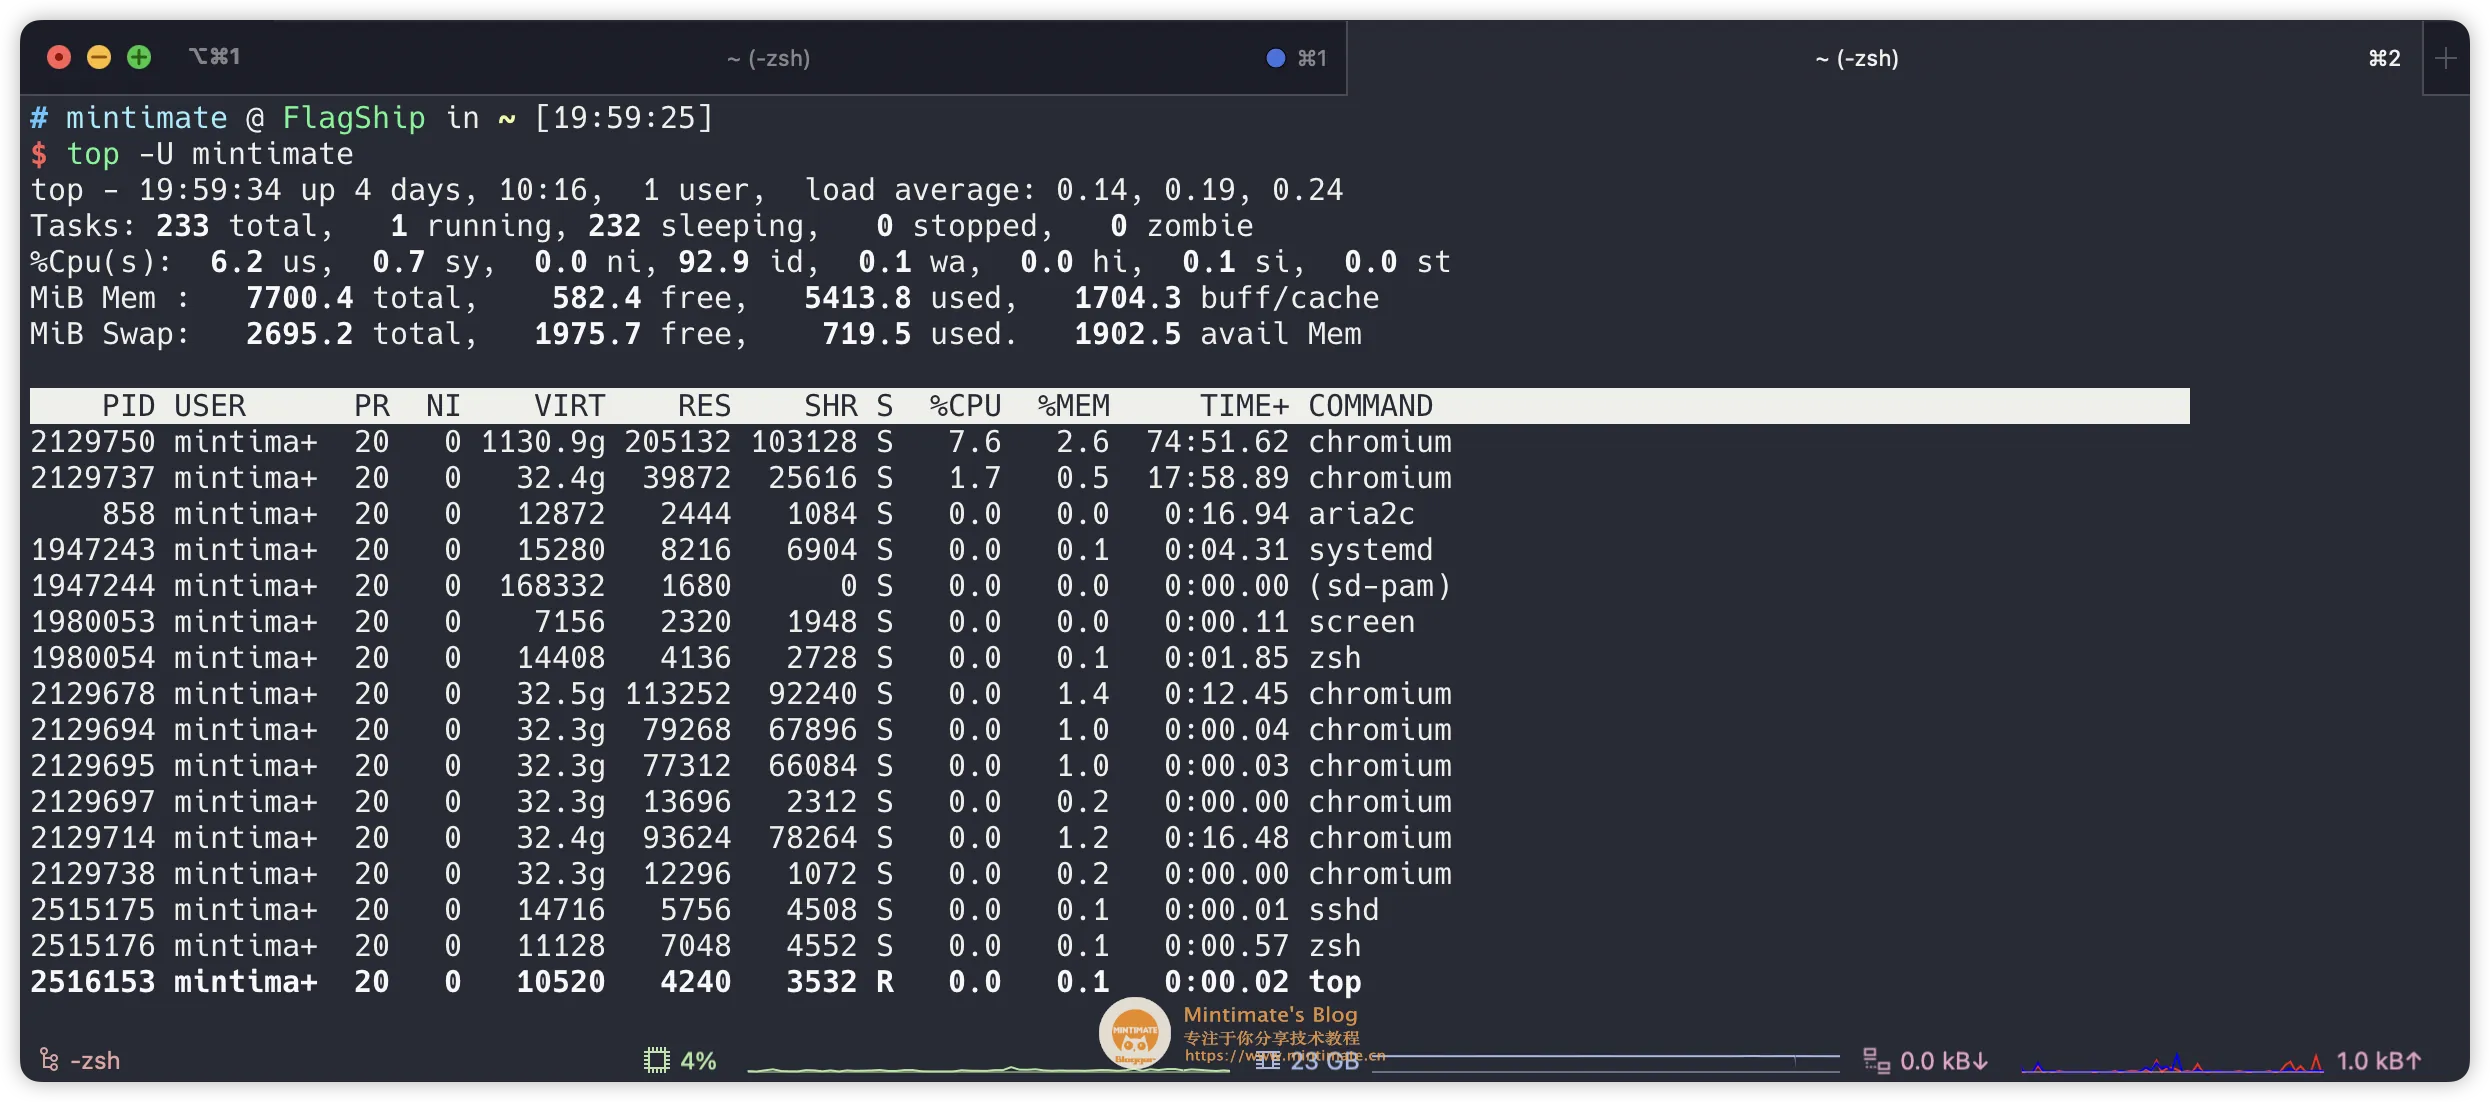The image size is (2490, 1102).
Task: Click PID 858 in the aria2c row
Action: tap(128, 514)
